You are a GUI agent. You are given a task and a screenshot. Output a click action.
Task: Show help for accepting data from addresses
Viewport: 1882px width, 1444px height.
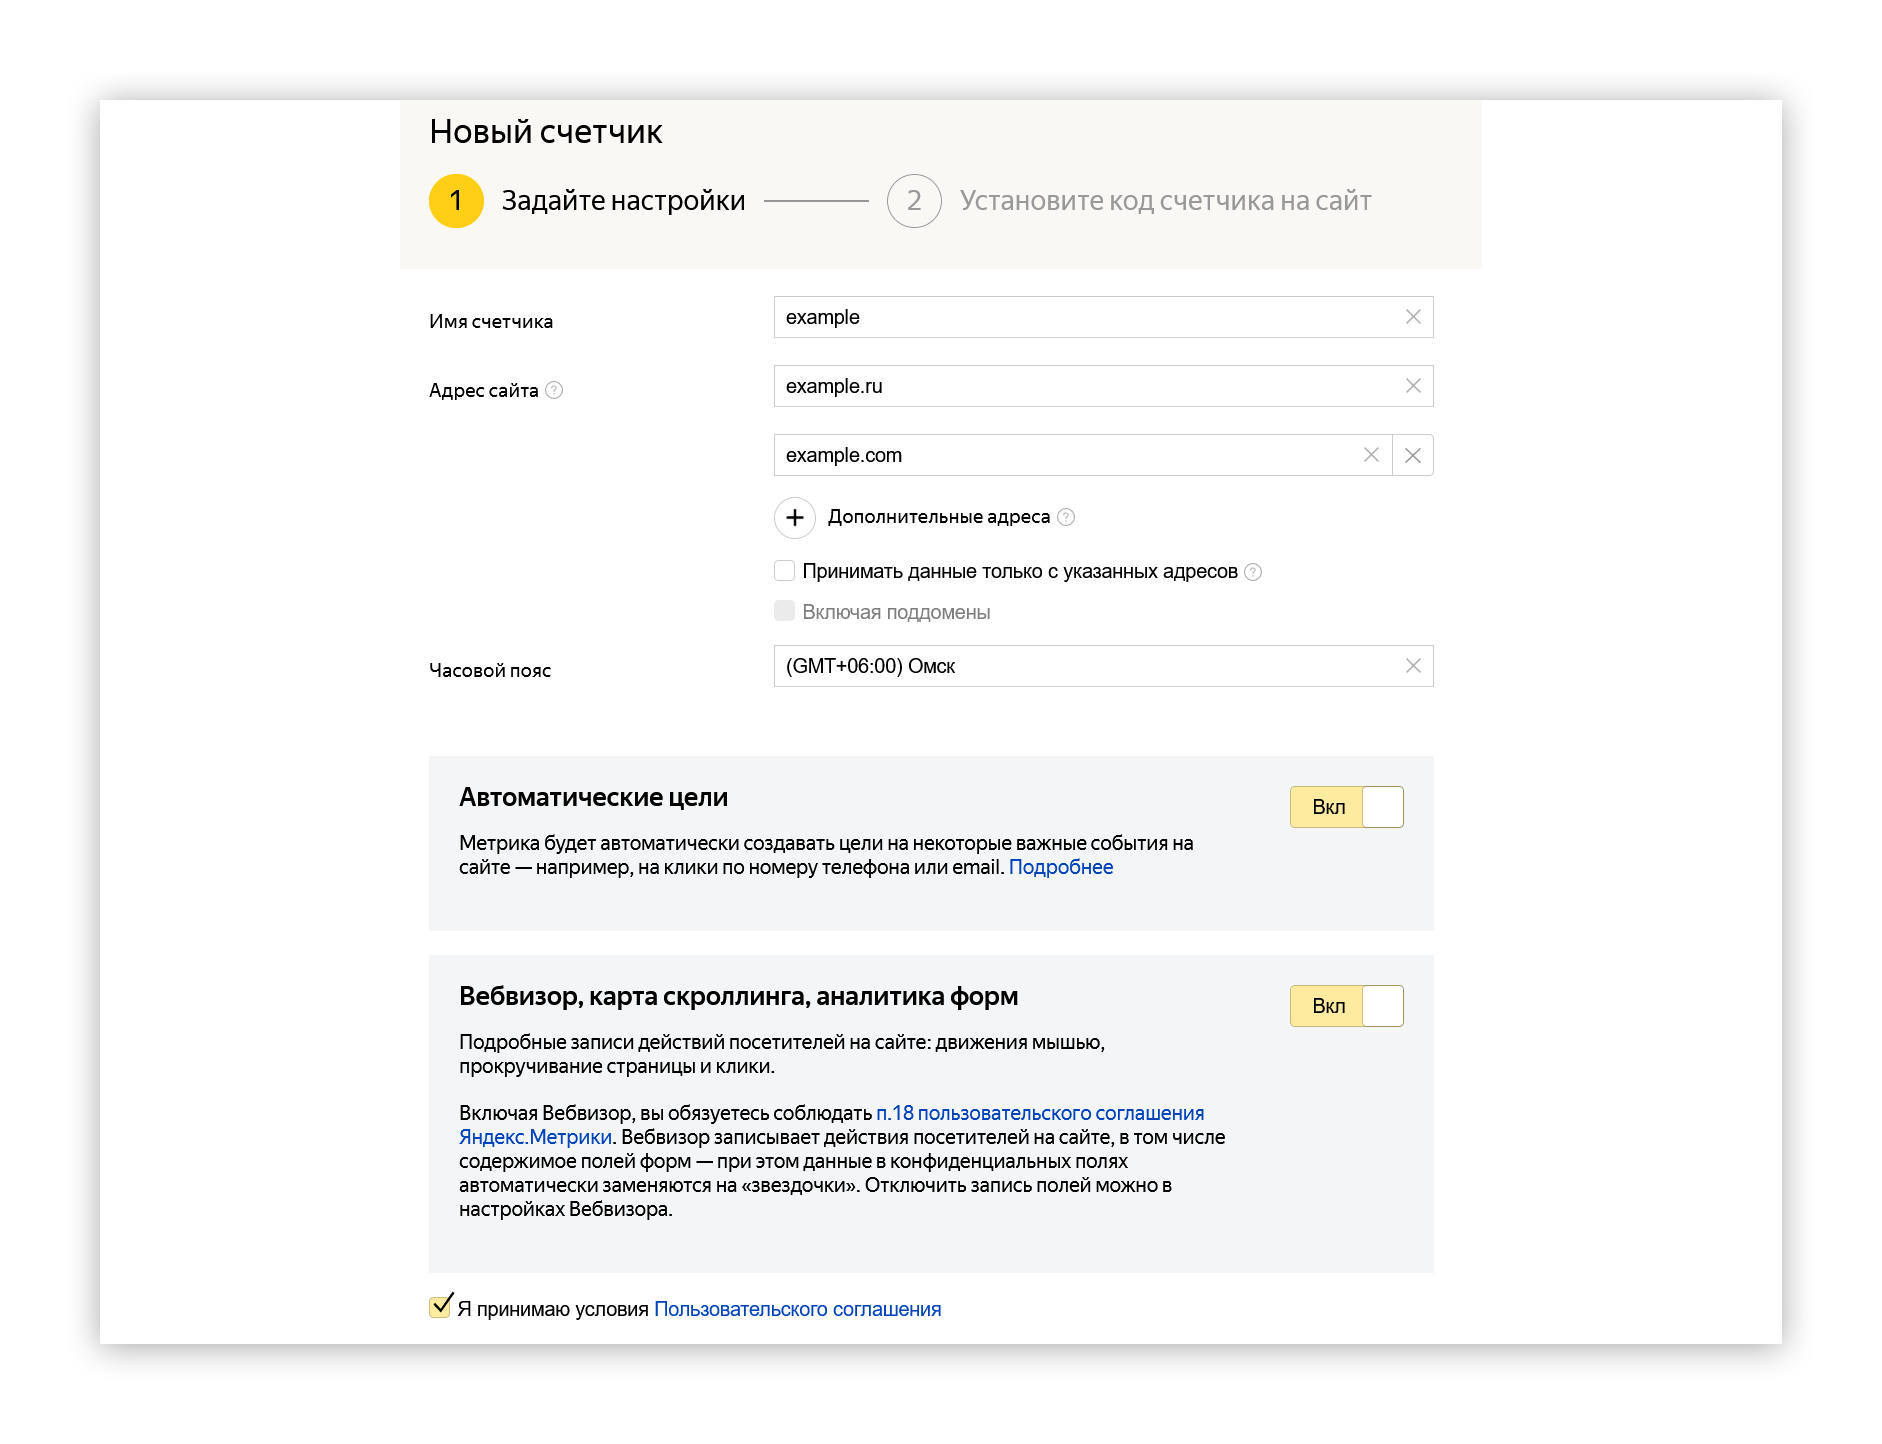pos(1253,572)
